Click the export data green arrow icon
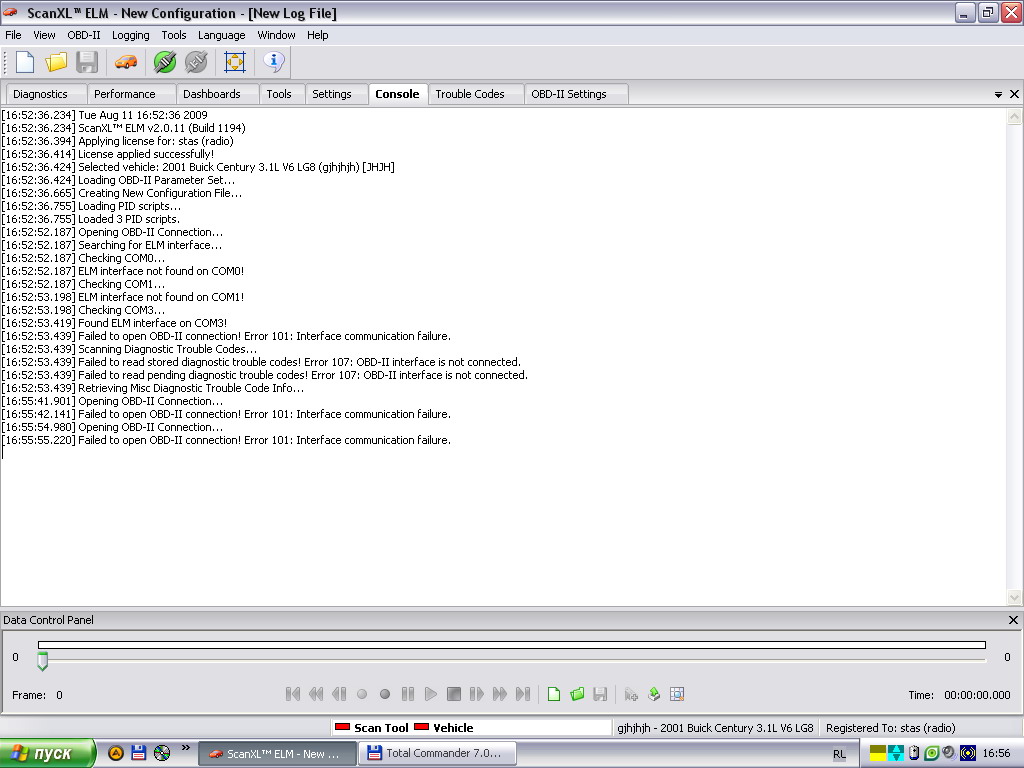The image size is (1024, 768). [x=654, y=694]
